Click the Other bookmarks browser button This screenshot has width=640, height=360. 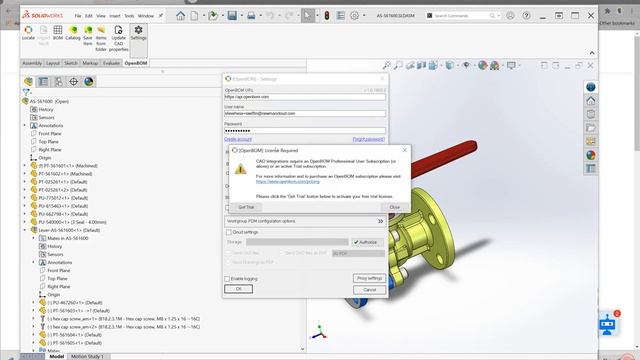(x=617, y=23)
